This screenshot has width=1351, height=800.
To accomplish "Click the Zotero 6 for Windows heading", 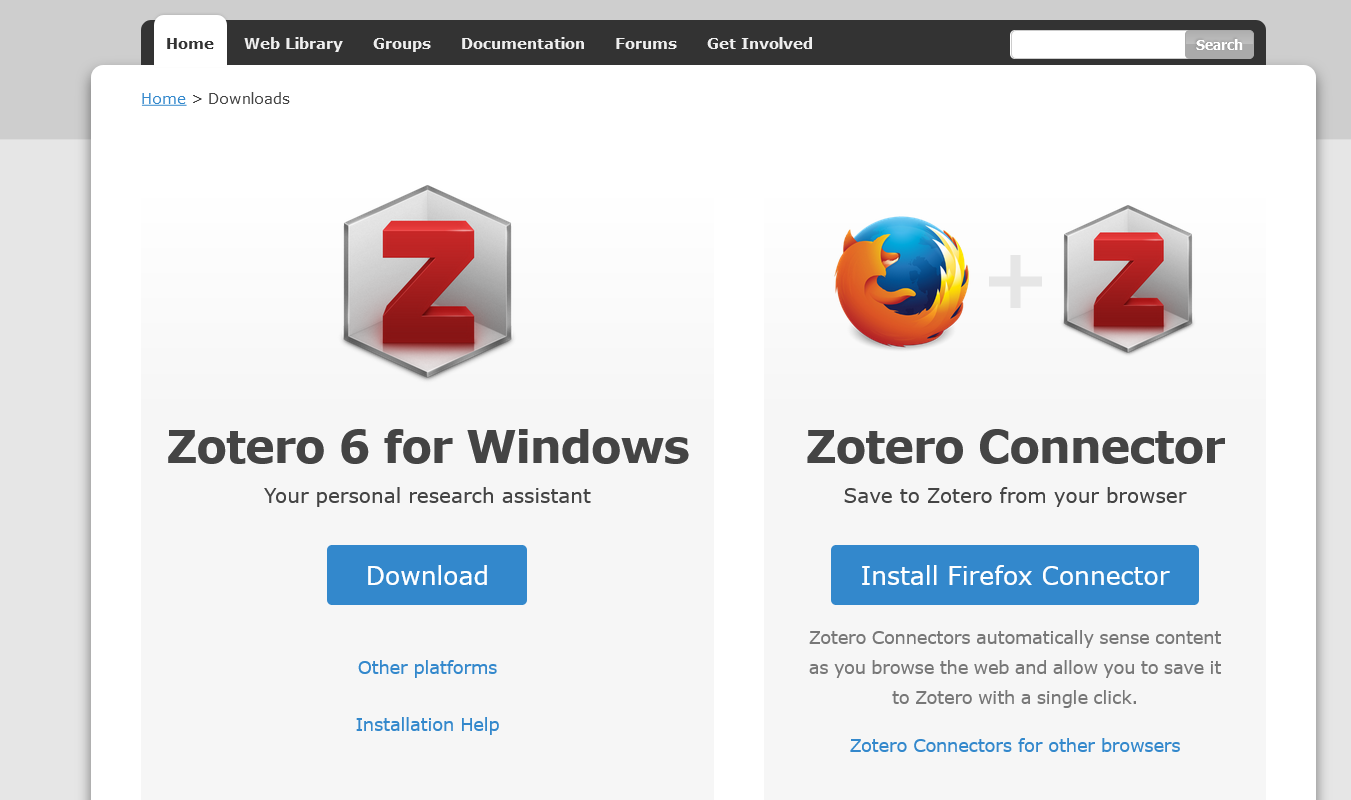I will tap(428, 446).
